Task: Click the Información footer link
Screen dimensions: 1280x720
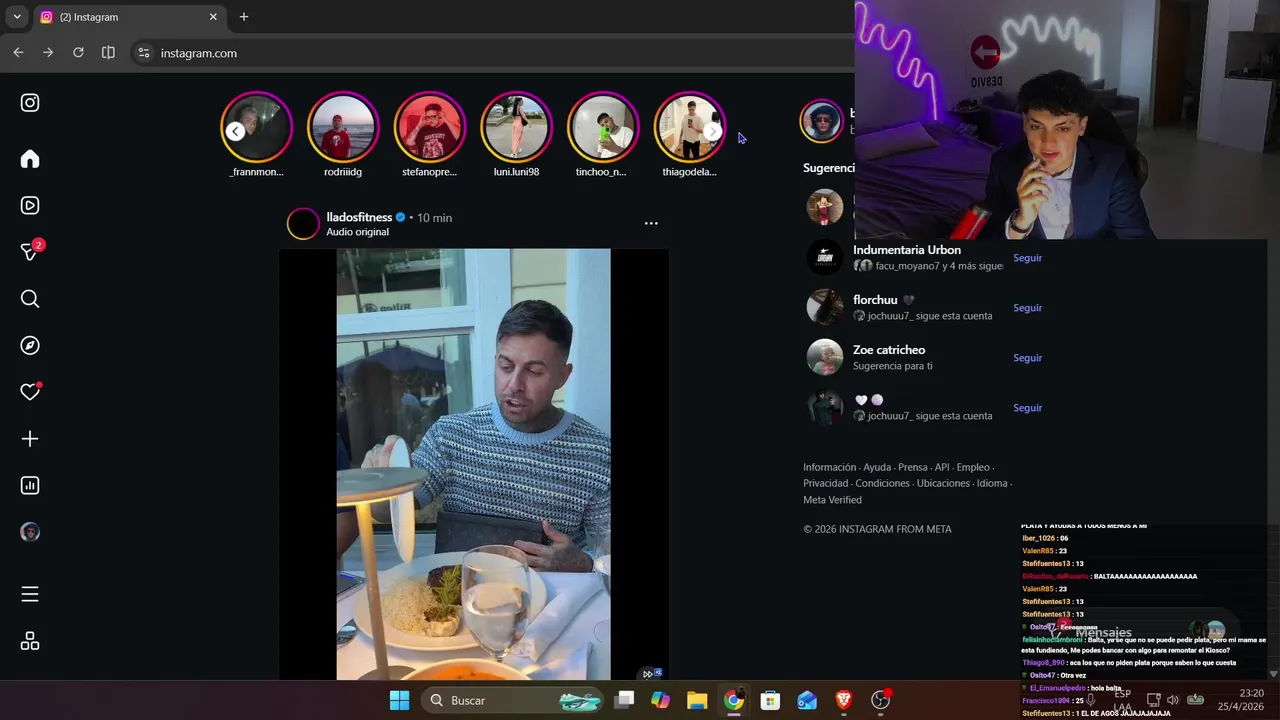Action: [829, 467]
